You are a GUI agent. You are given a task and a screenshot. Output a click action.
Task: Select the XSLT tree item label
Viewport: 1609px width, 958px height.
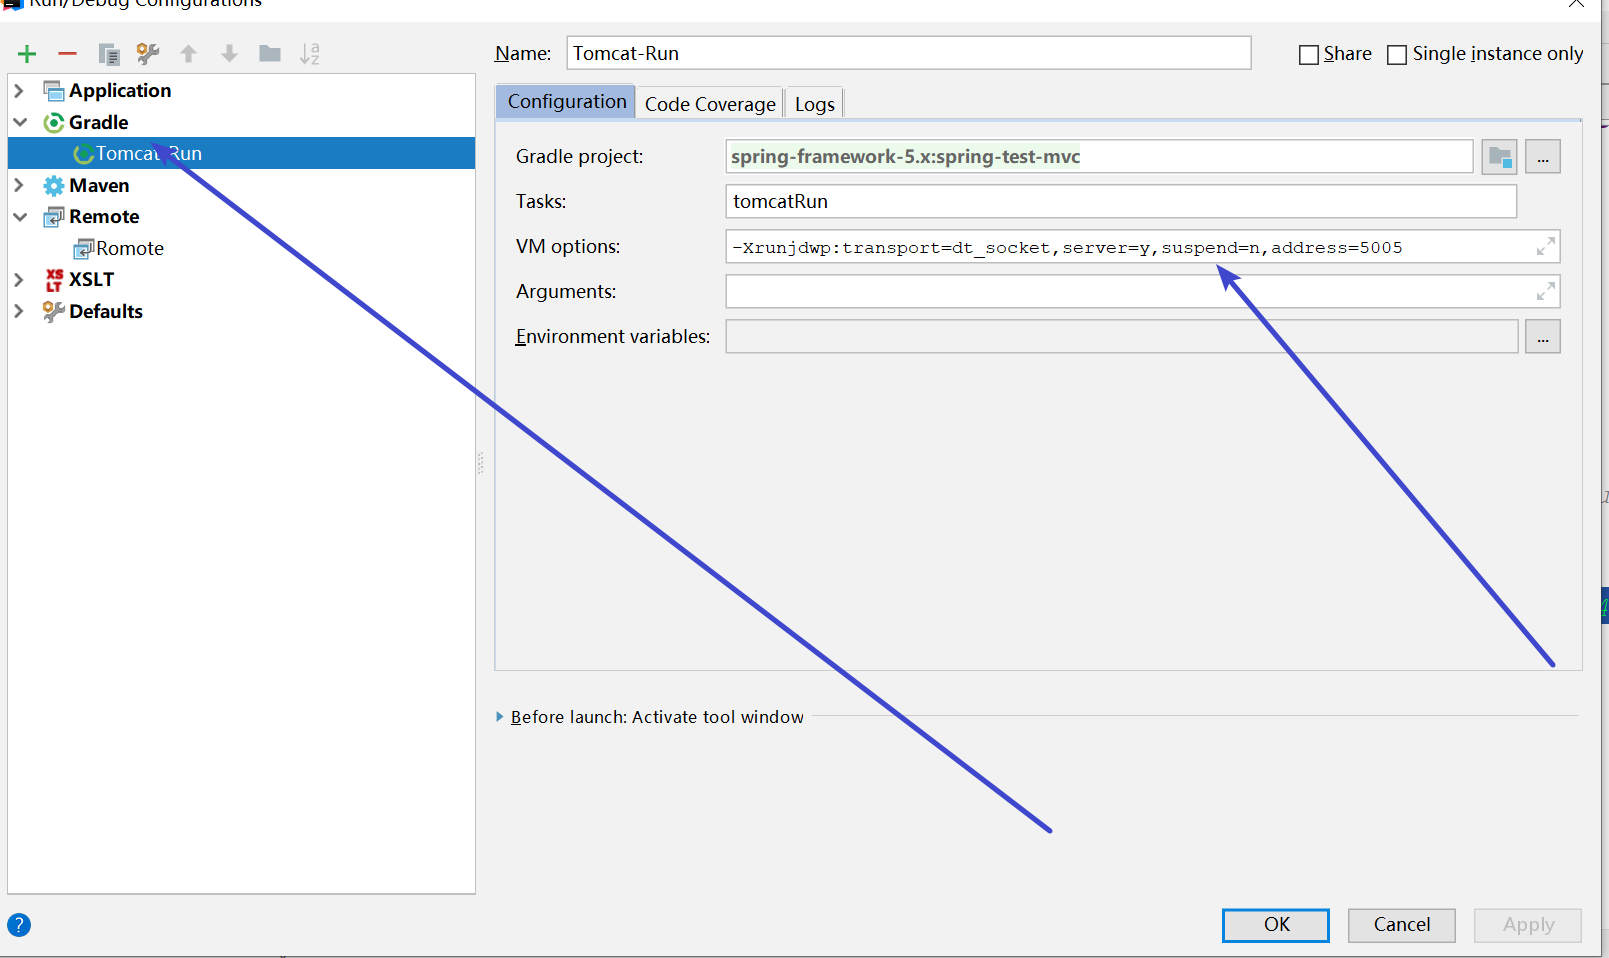pos(91,280)
